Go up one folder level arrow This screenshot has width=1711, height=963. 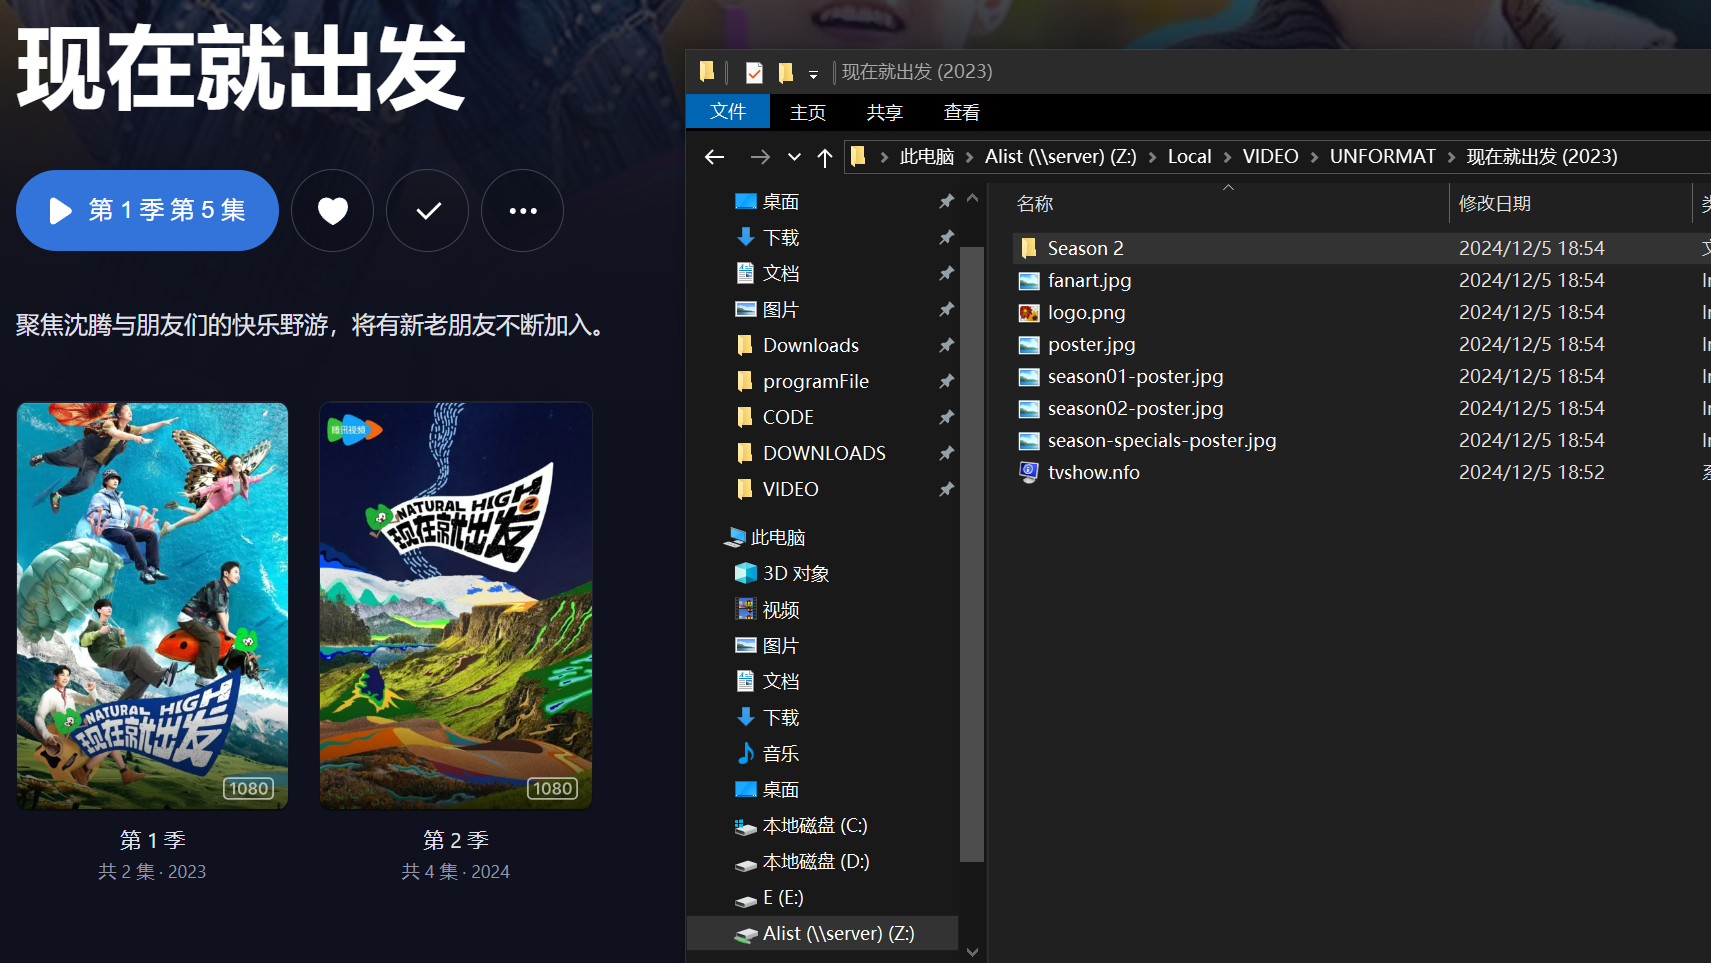[x=825, y=157]
